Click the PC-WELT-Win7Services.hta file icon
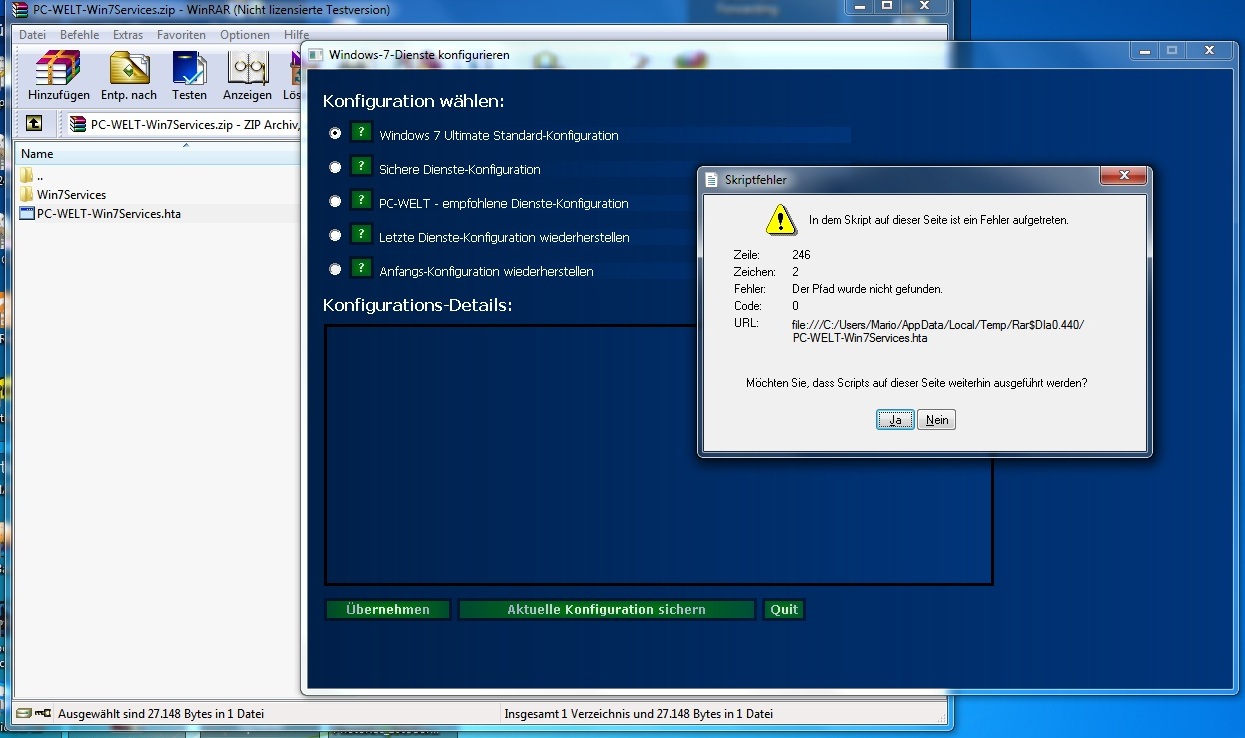 coord(27,213)
